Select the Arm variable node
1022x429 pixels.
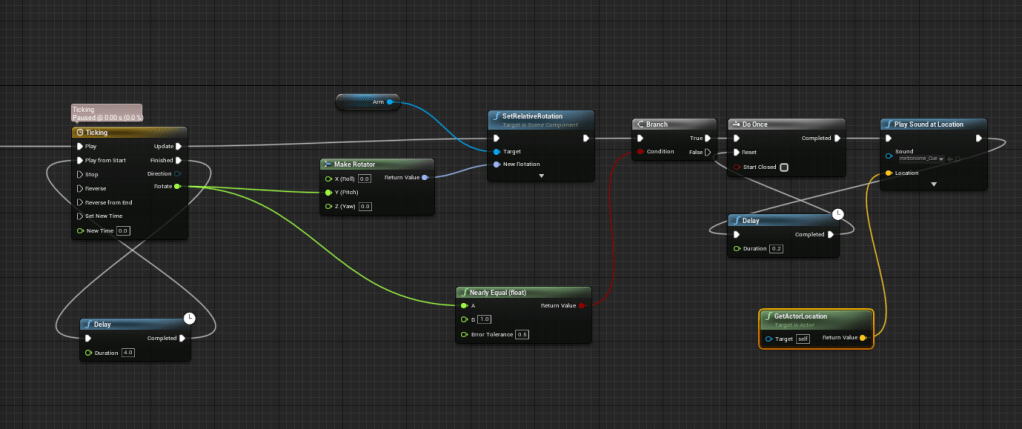[x=367, y=101]
